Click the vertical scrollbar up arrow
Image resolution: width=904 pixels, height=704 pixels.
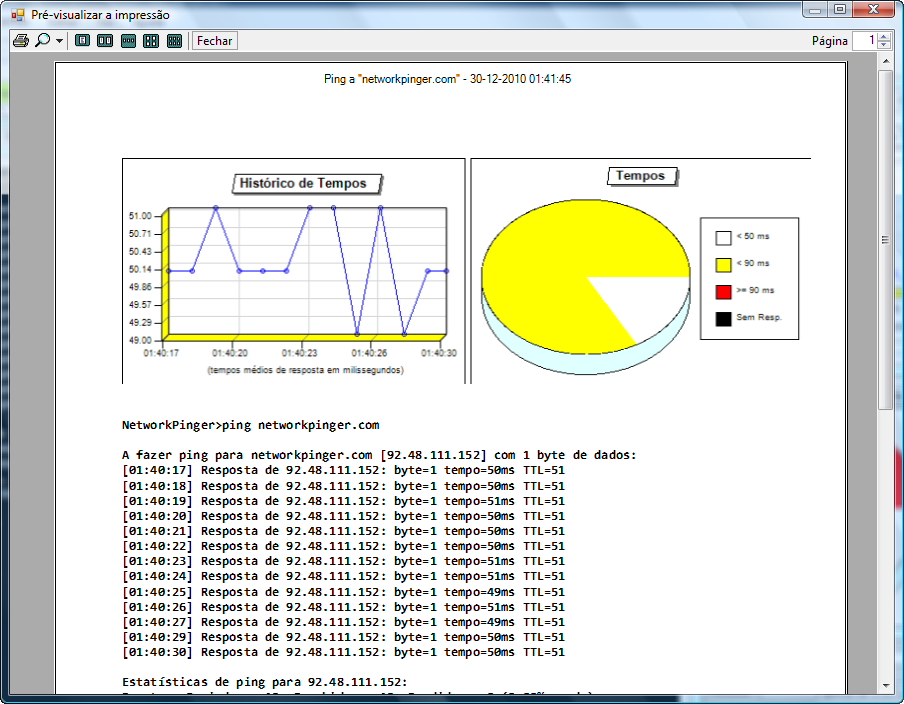886,61
